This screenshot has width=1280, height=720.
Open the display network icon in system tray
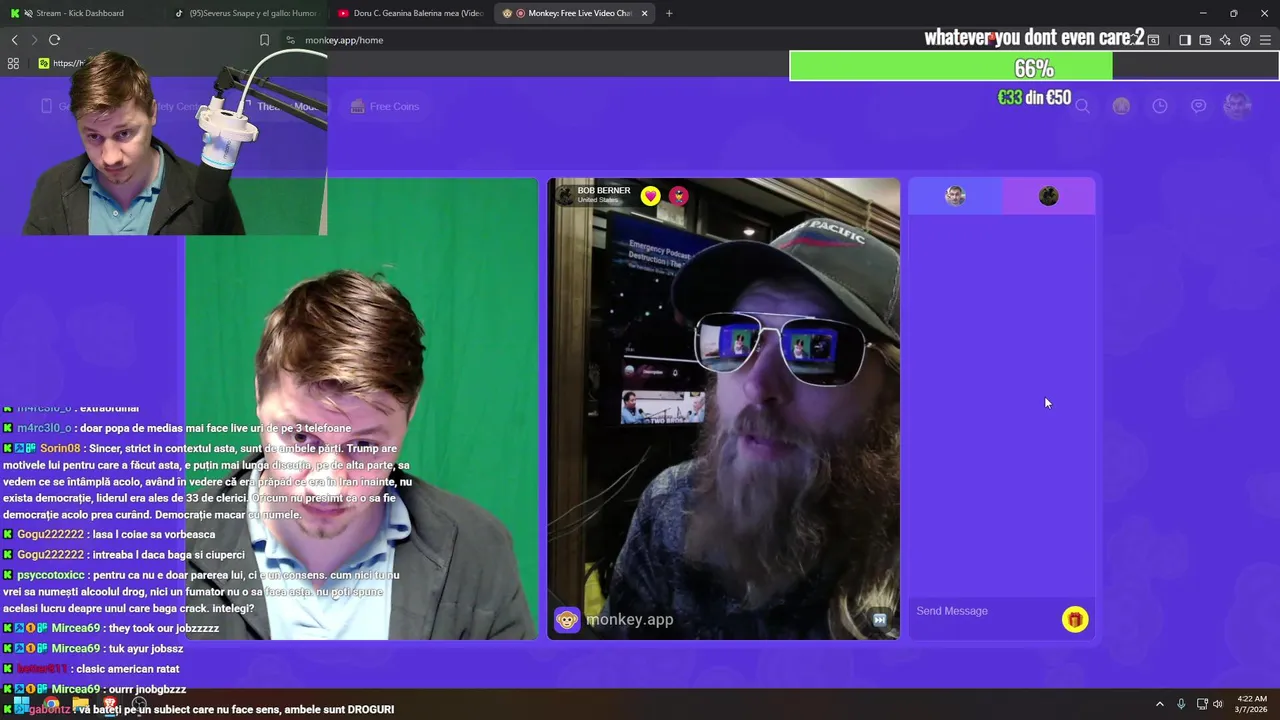click(1202, 704)
